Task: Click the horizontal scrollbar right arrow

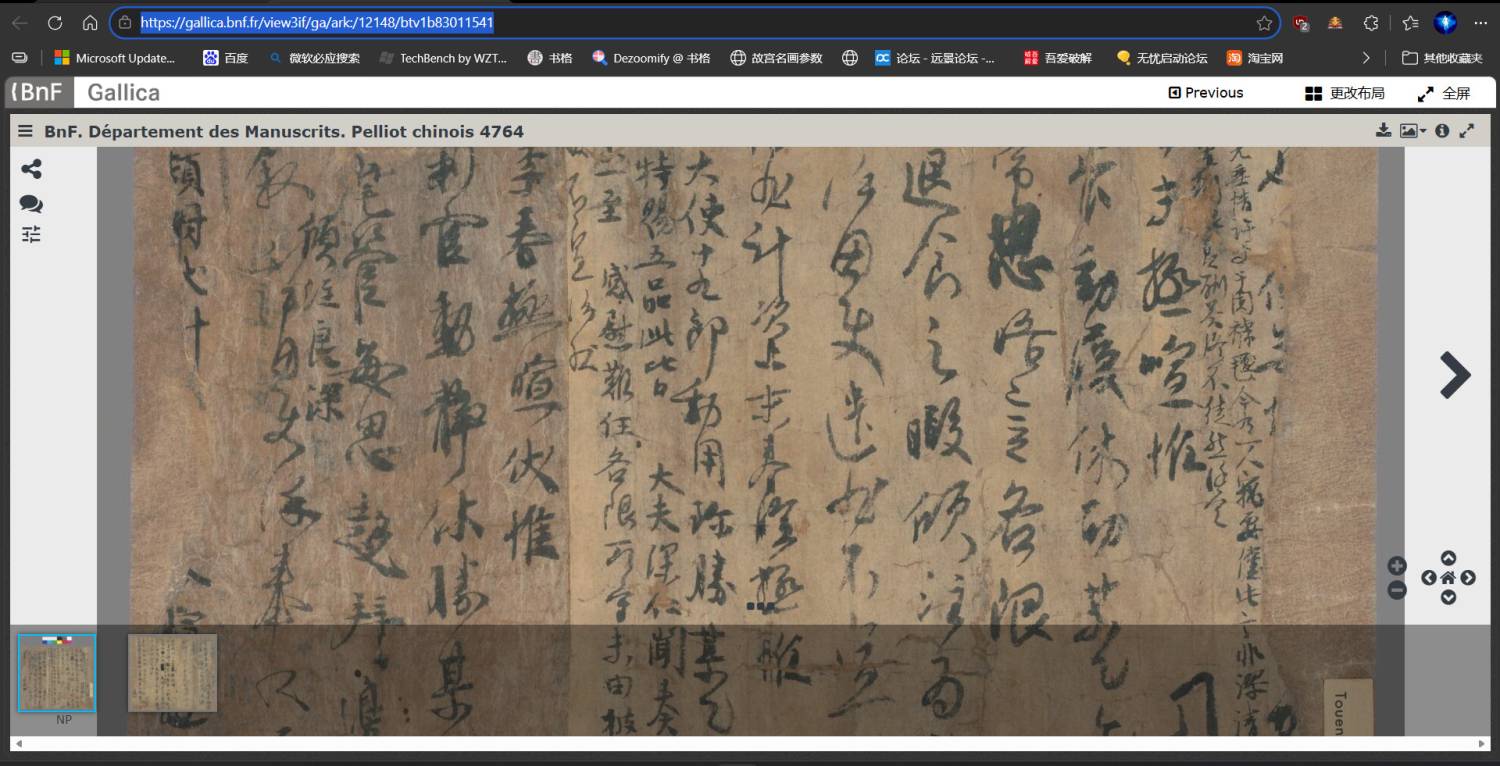Action: point(1482,743)
